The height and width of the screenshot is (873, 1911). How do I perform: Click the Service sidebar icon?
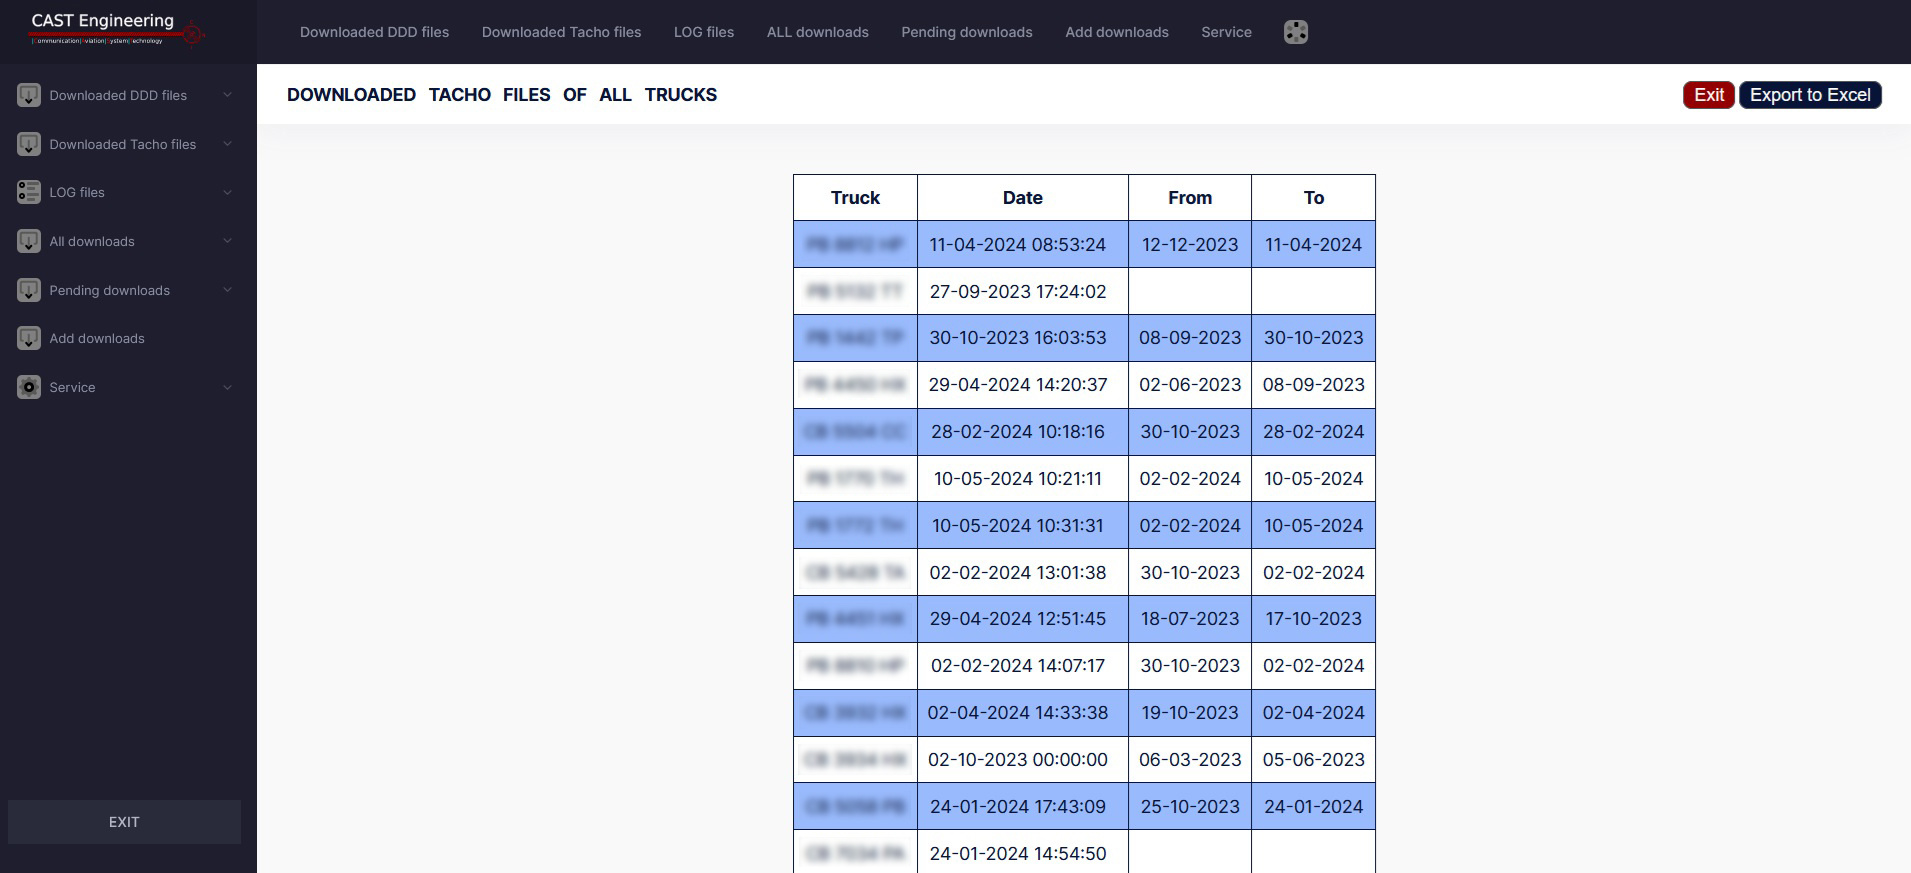[29, 387]
